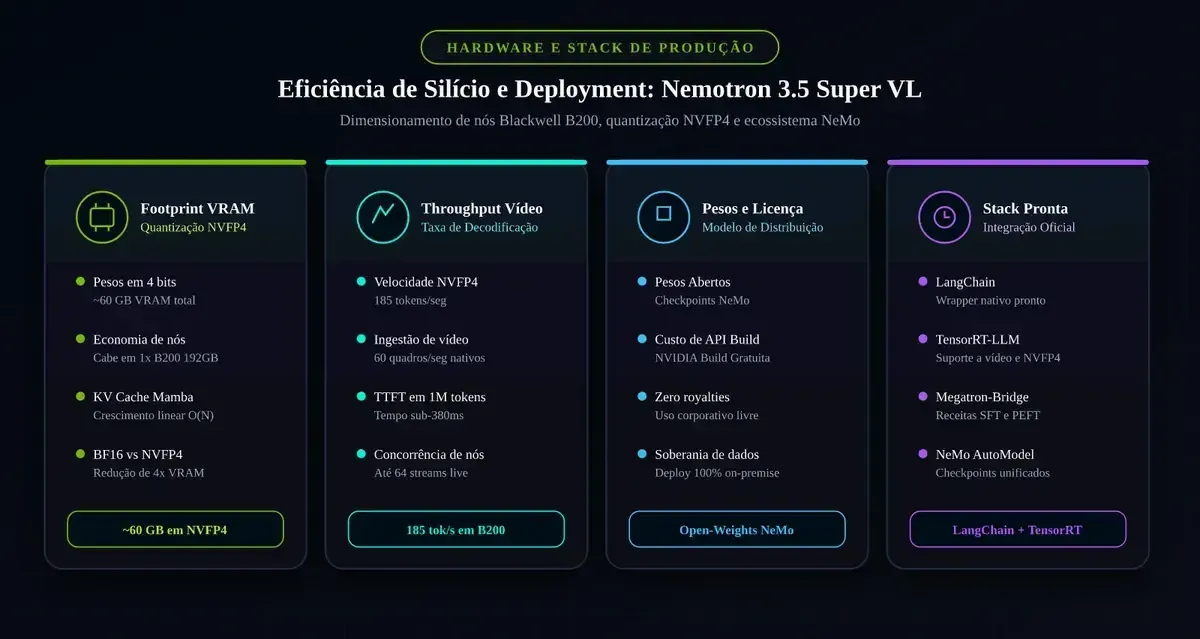This screenshot has height=639, width=1200.
Task: Select the "Custo de API Build" list item
Action: (x=707, y=339)
